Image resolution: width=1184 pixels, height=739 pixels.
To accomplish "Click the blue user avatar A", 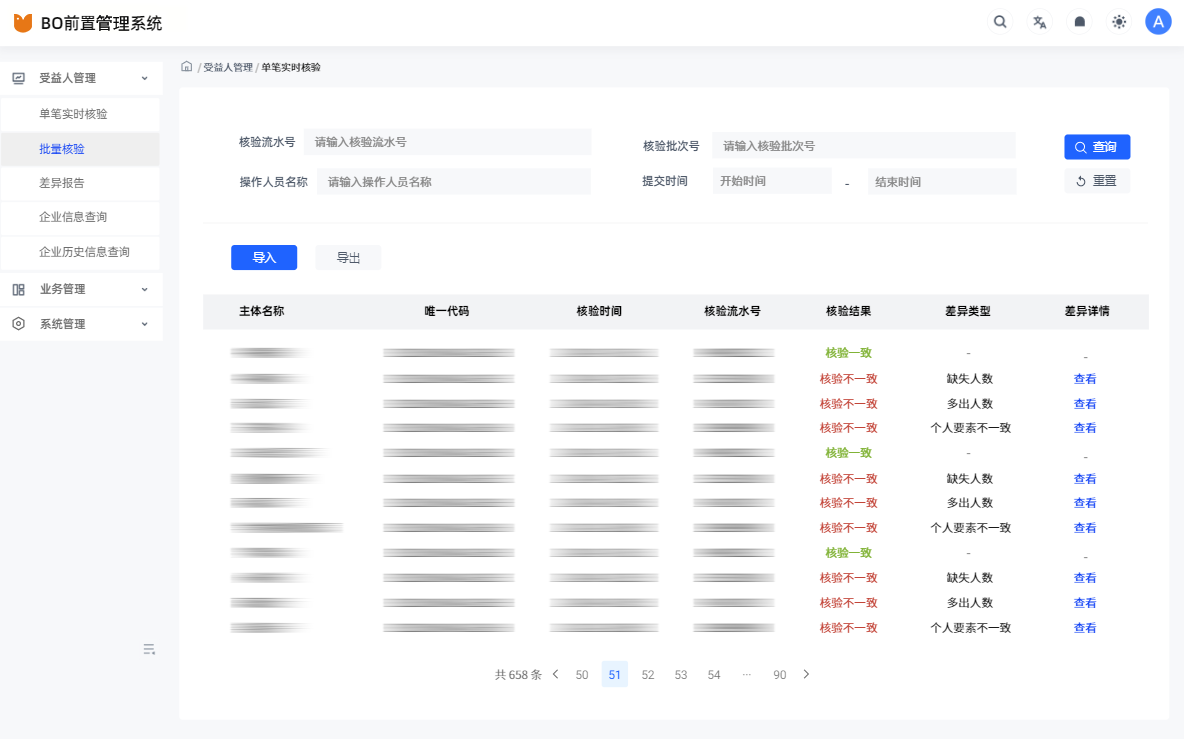I will (1157, 20).
